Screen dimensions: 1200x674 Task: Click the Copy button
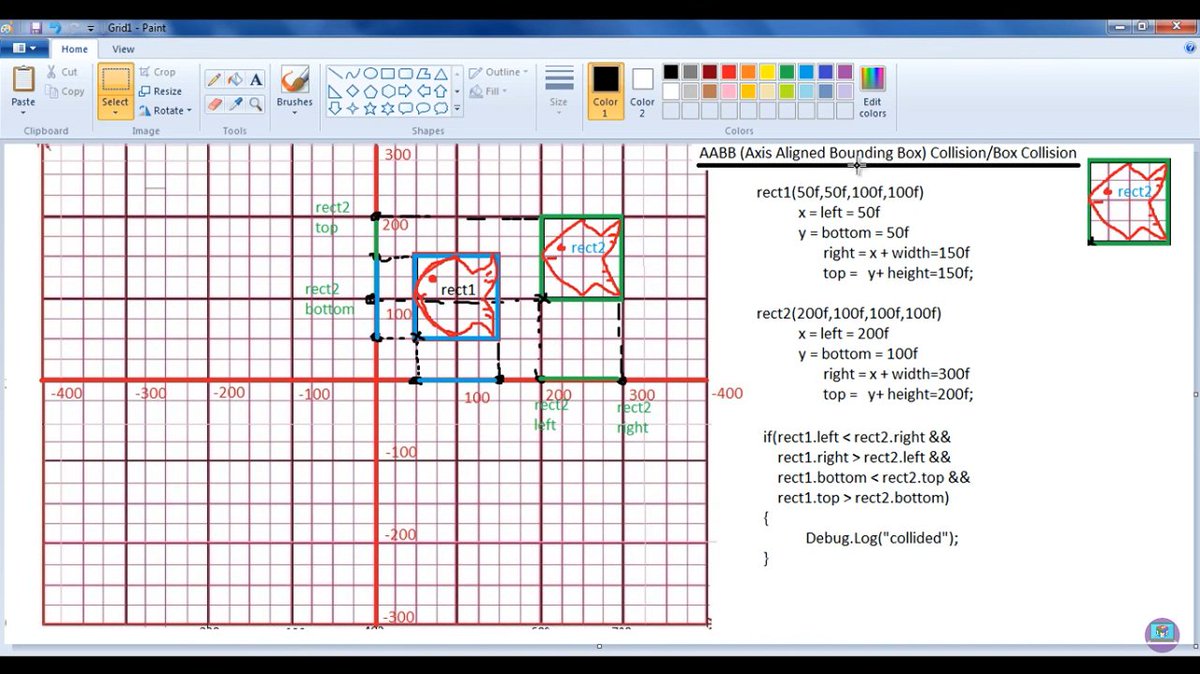(x=65, y=91)
